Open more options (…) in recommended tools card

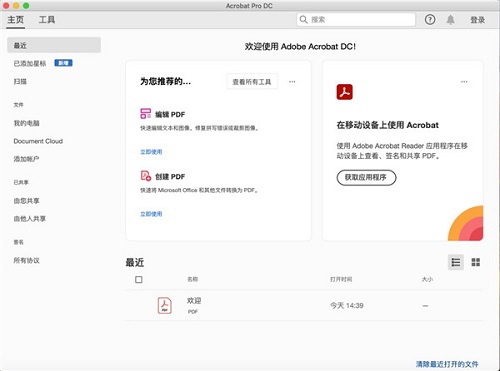[x=292, y=82]
